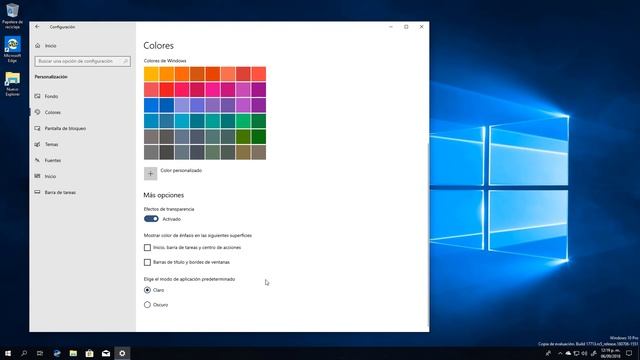Open the network tray icon

(x=576, y=353)
